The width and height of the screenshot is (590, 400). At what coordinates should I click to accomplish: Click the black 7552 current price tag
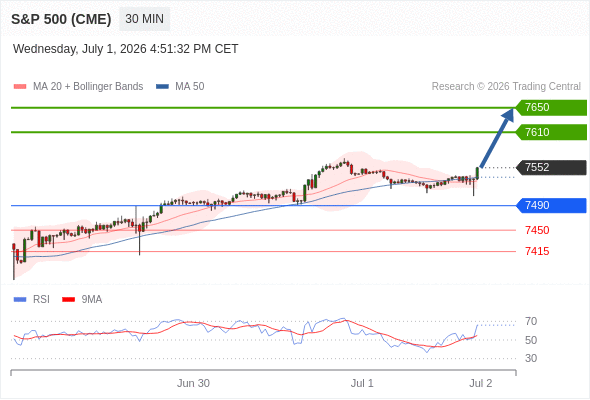[551, 167]
